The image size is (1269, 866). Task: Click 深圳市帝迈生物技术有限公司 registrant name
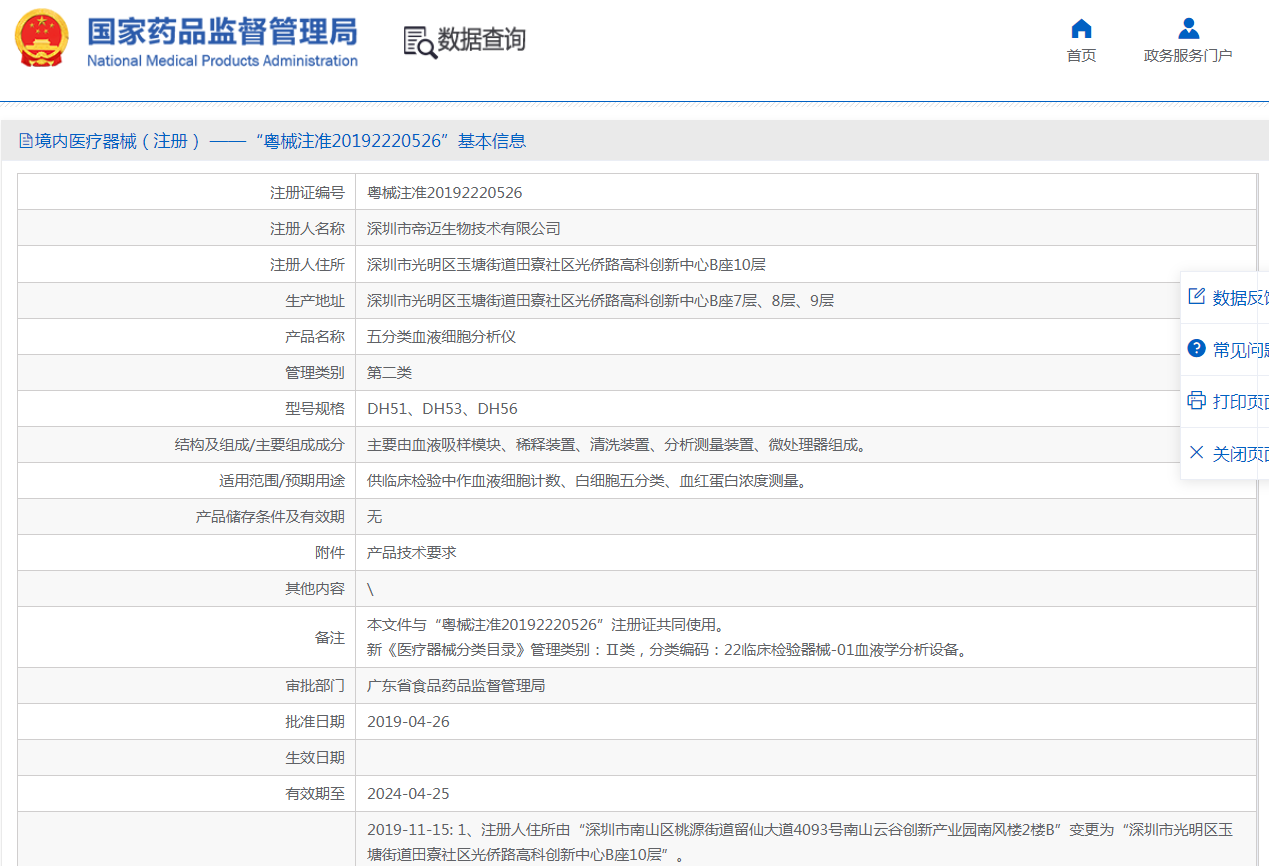point(464,229)
